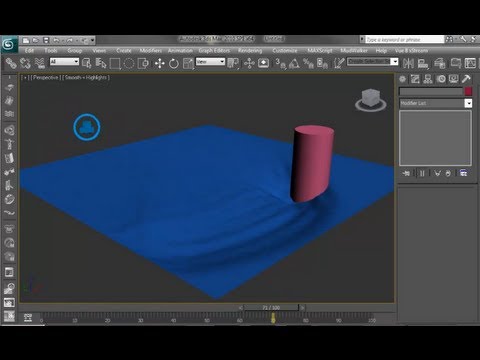Click the red object color swatch
The width and height of the screenshot is (480, 360).
point(468,91)
